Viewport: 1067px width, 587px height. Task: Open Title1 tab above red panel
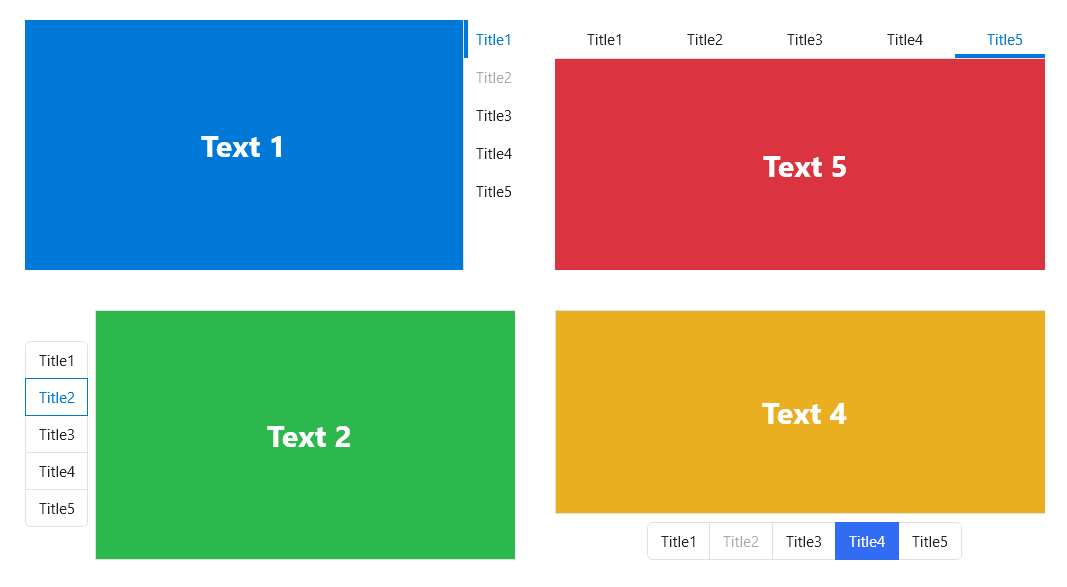click(604, 39)
